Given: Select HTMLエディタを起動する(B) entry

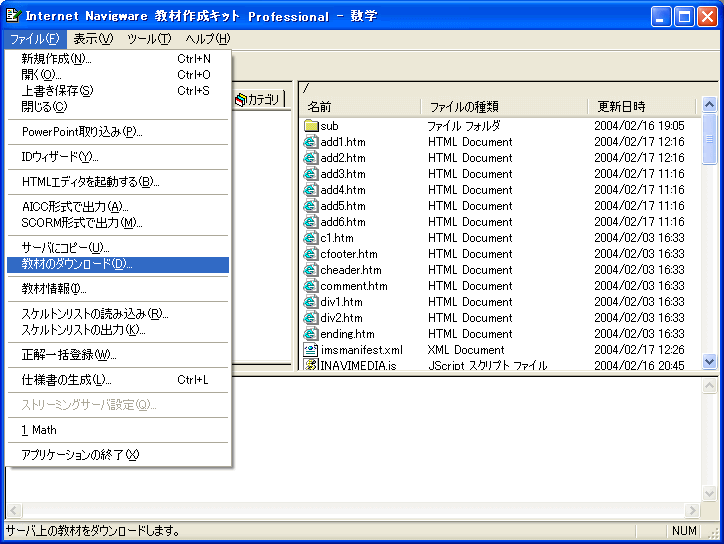Looking at the screenshot, I should point(118,182).
